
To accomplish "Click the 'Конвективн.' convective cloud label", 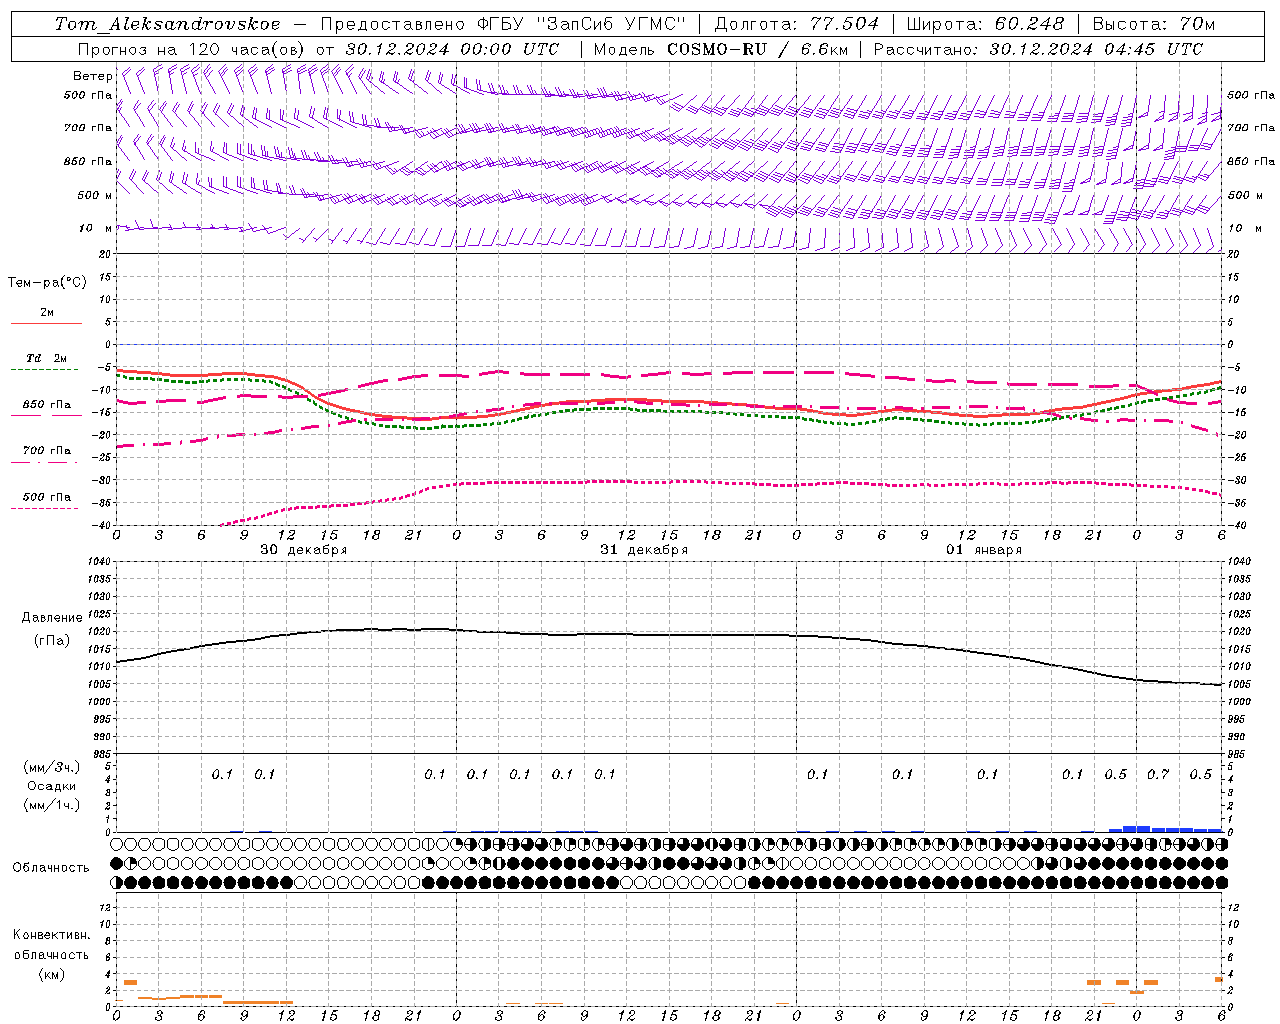I will coord(51,935).
